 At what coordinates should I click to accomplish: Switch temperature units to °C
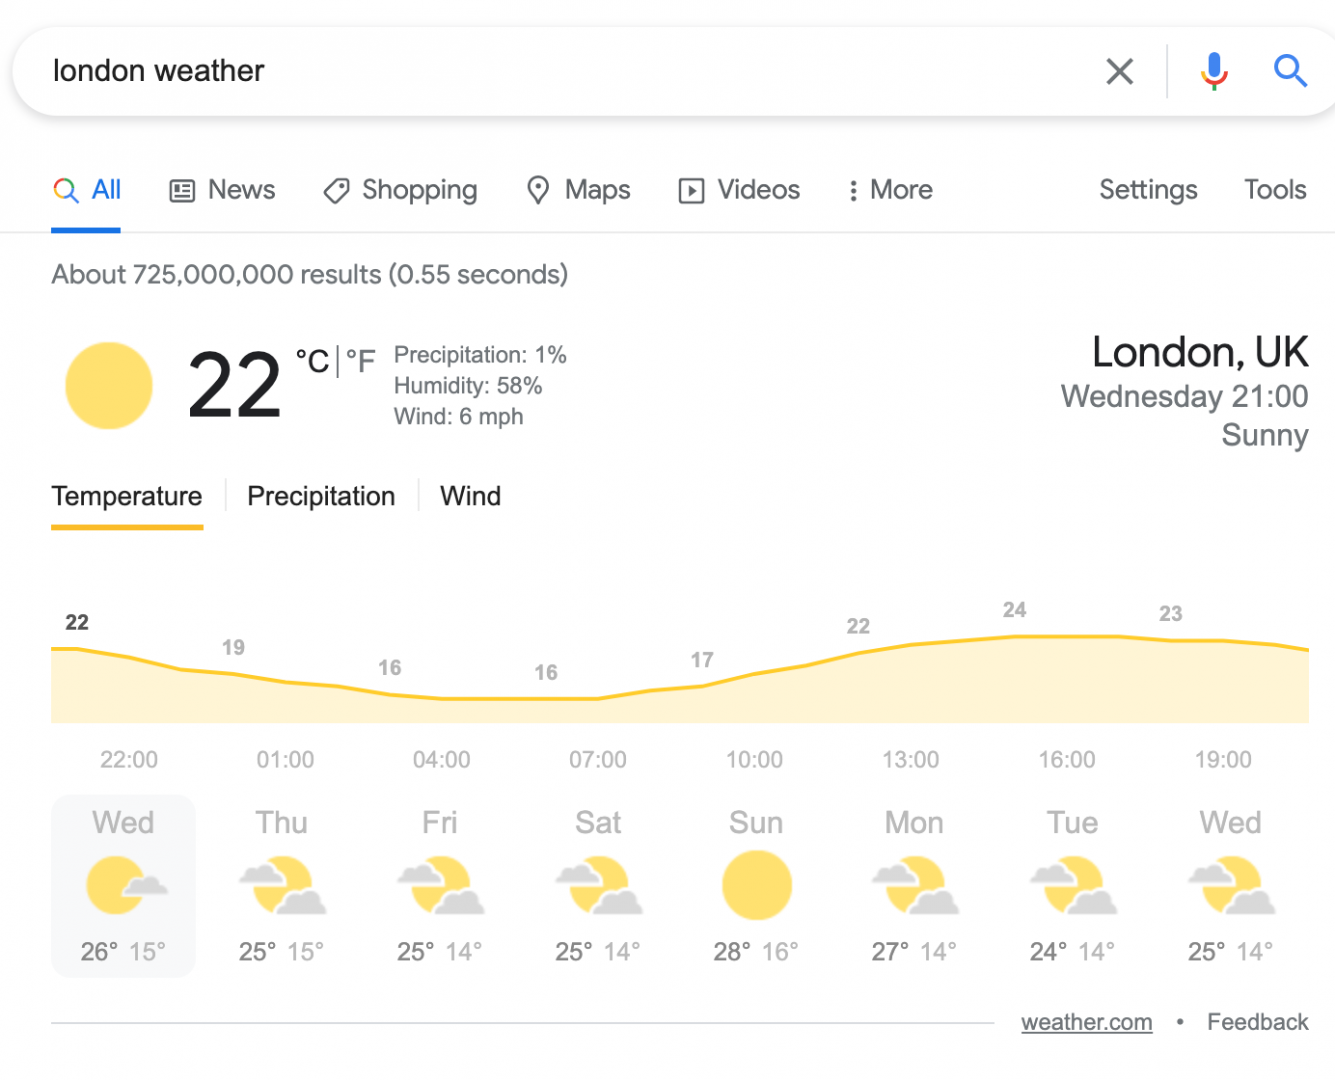click(313, 361)
